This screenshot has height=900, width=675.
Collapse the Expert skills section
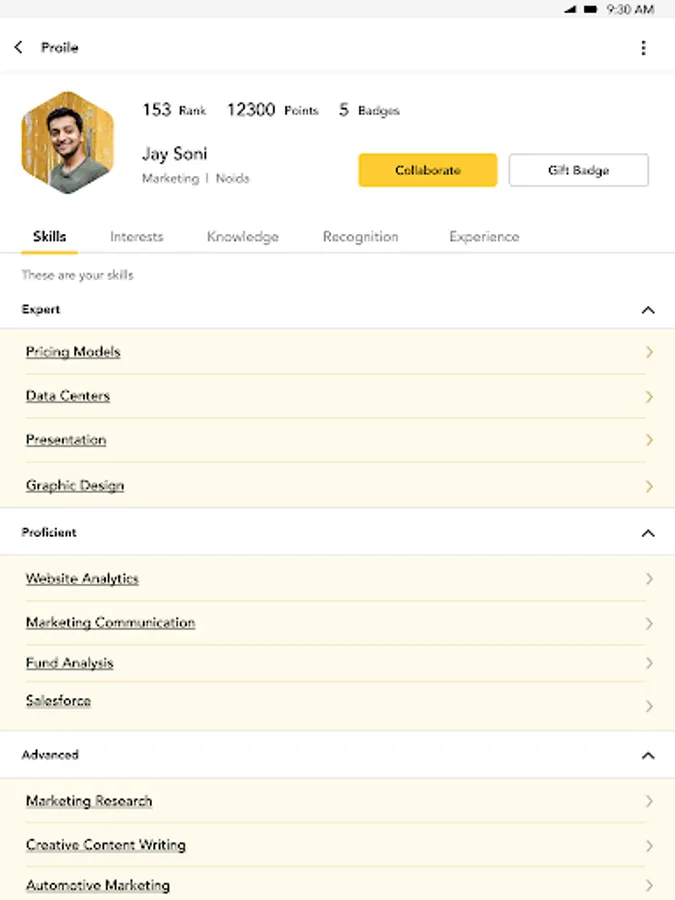[x=648, y=310]
